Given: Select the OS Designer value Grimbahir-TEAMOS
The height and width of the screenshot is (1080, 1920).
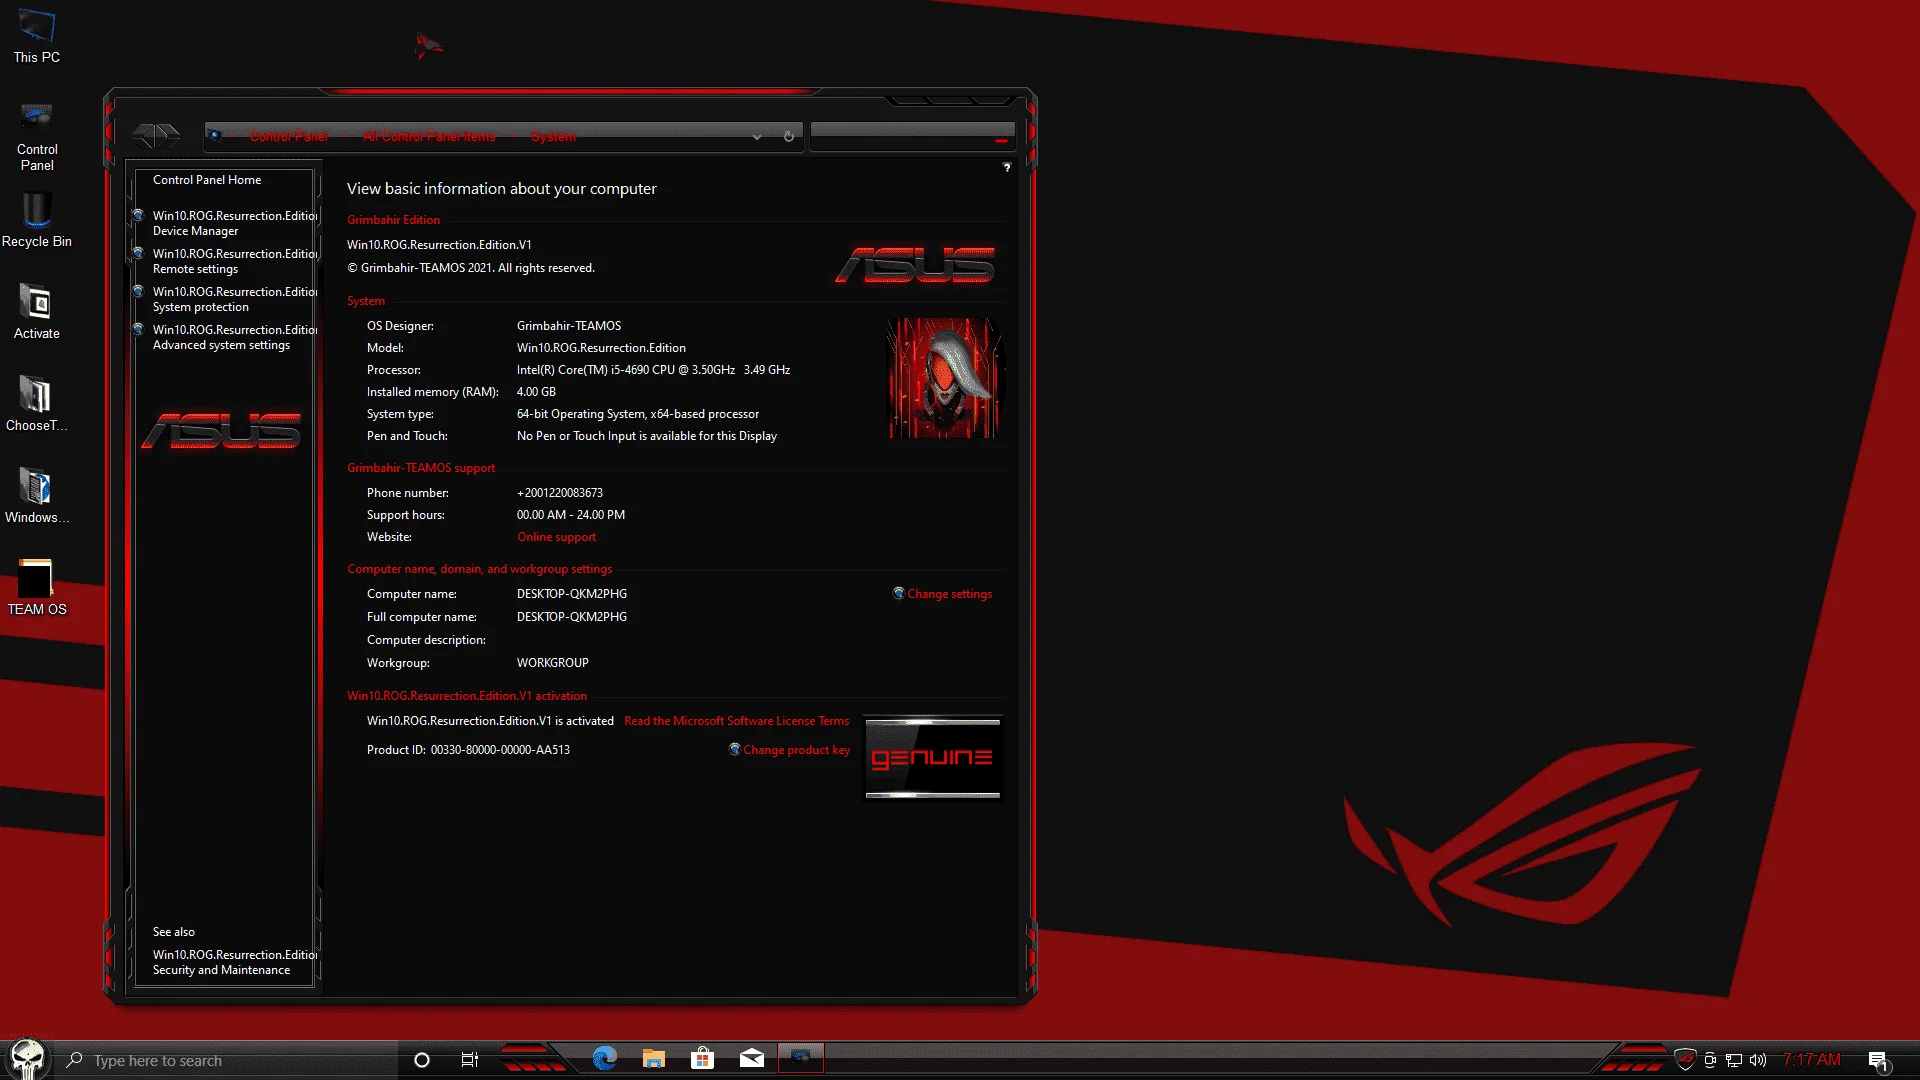Looking at the screenshot, I should (x=569, y=326).
